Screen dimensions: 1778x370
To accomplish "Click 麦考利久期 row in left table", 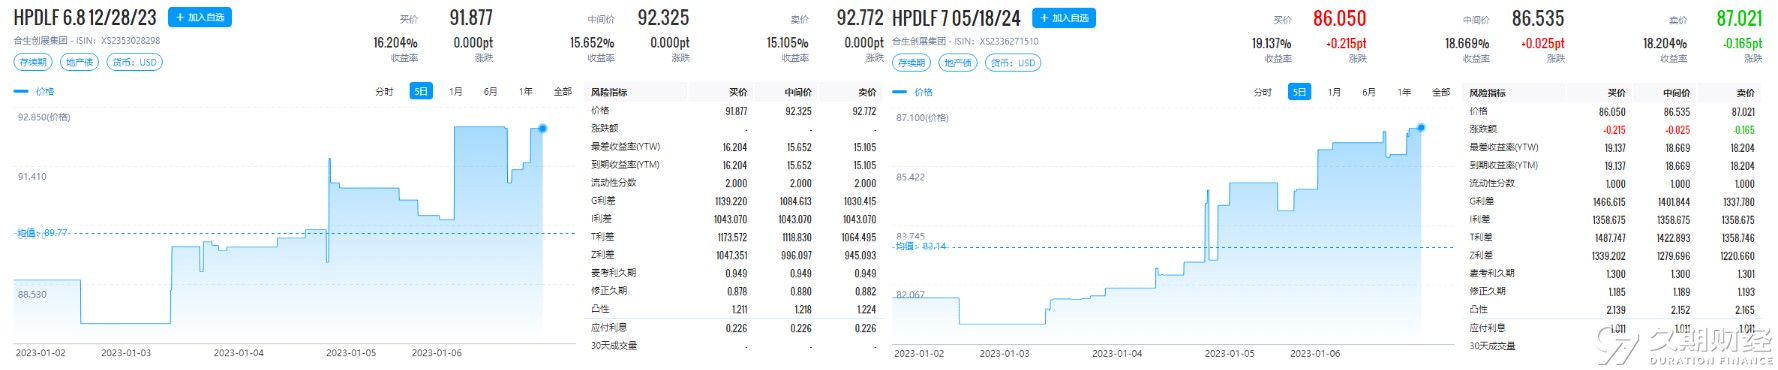I will point(733,273).
